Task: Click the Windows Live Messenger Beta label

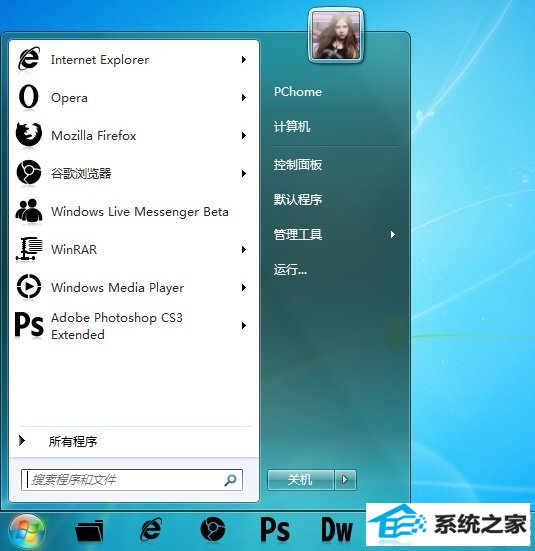Action: click(x=140, y=212)
